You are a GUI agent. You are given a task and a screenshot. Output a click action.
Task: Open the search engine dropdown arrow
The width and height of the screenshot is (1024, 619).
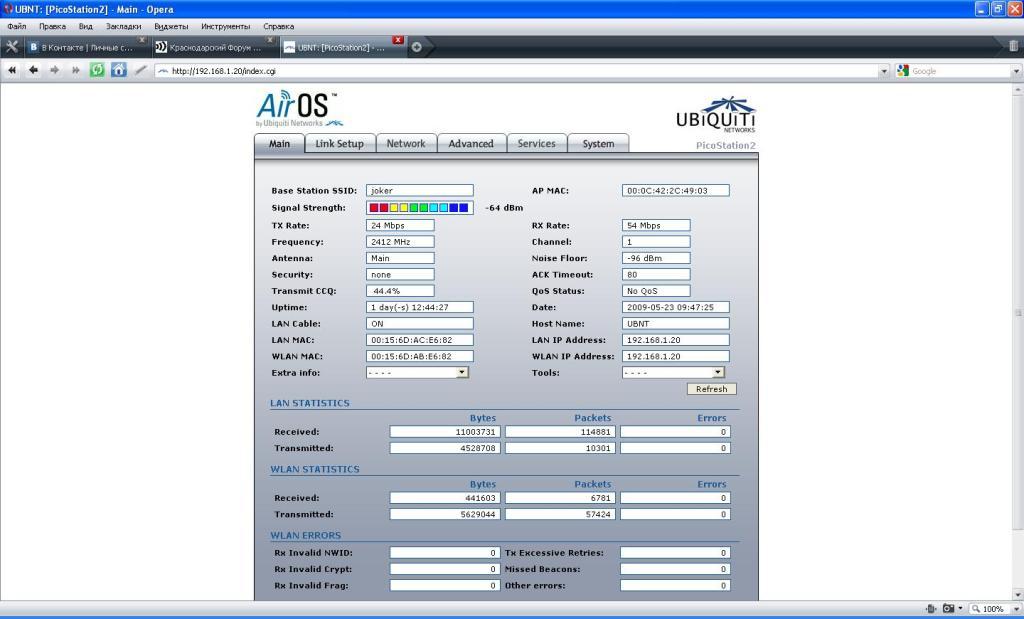[x=1016, y=71]
